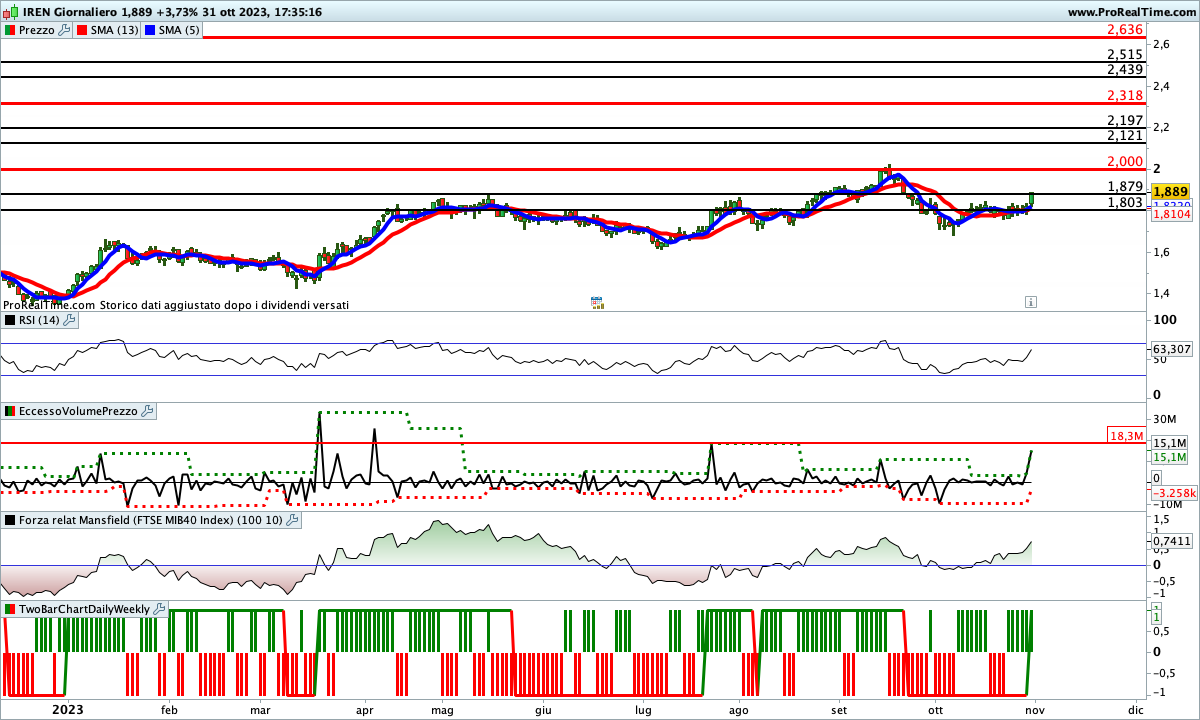
Task: Click the 2,197 level label
Action: pyautogui.click(x=1125, y=120)
